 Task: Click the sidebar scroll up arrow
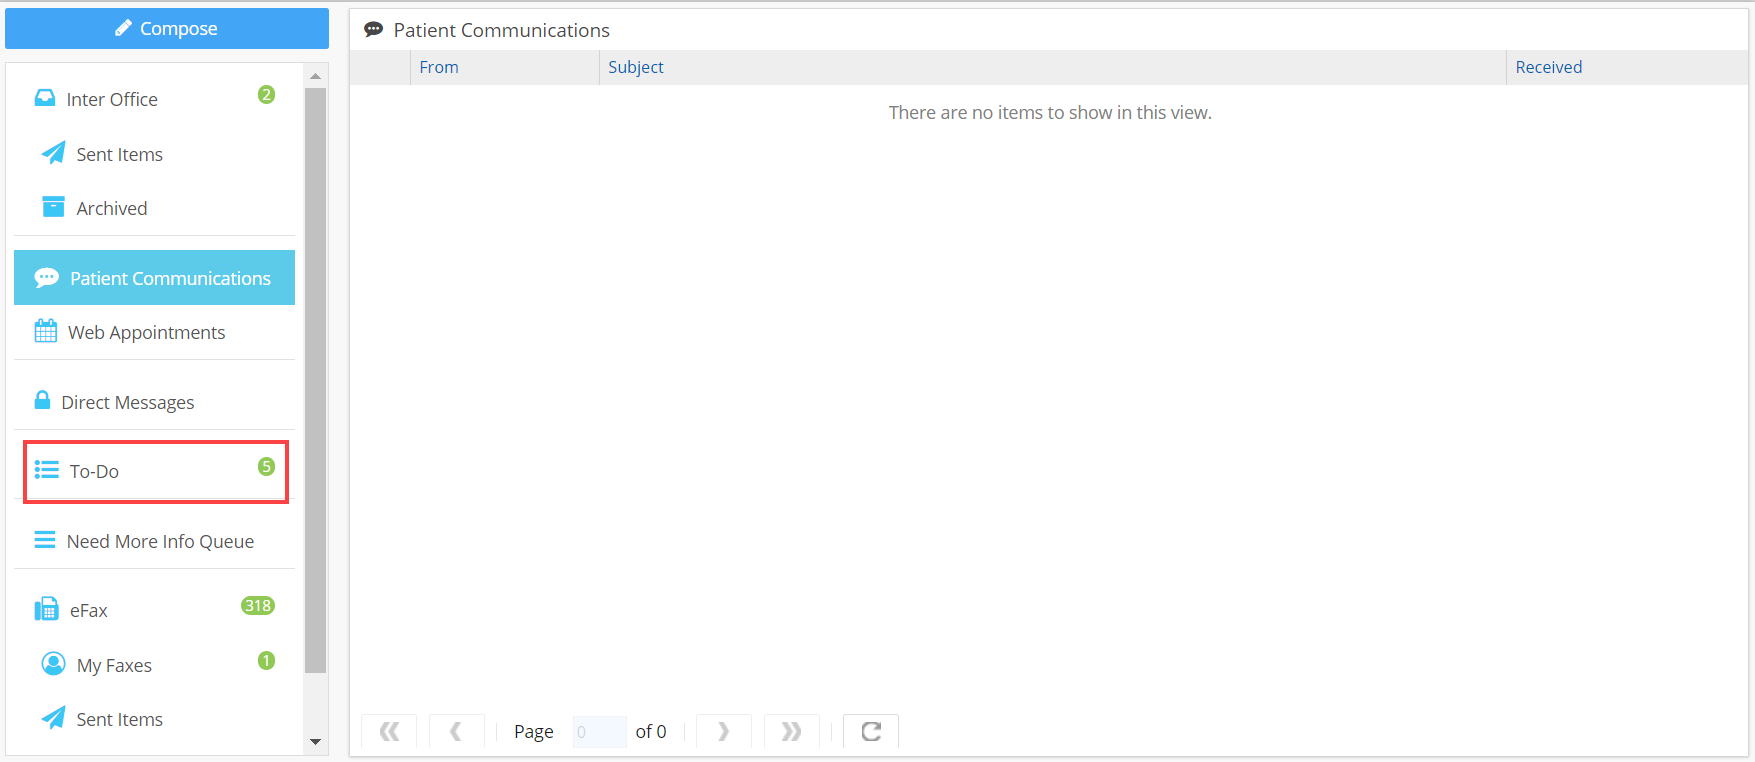316,76
